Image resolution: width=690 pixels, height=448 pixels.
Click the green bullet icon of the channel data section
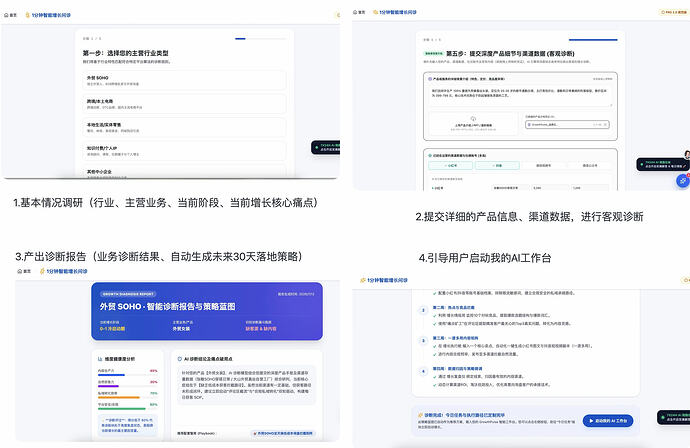point(430,155)
